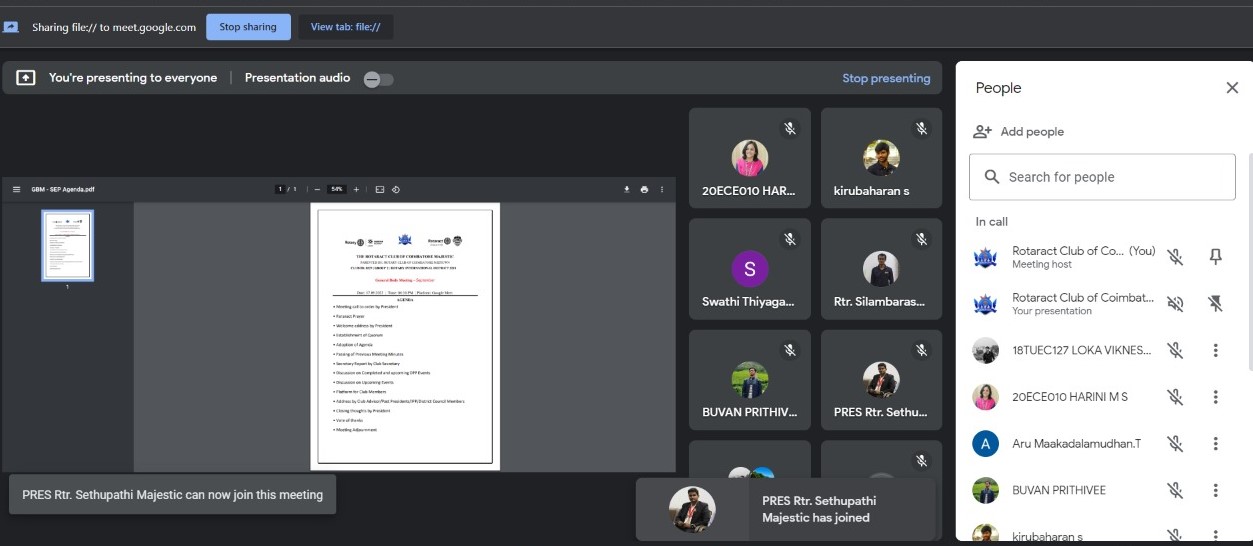The height and width of the screenshot is (546, 1253).
Task: Open more options for Aru Maakadalamudhan.T
Action: tap(1215, 443)
